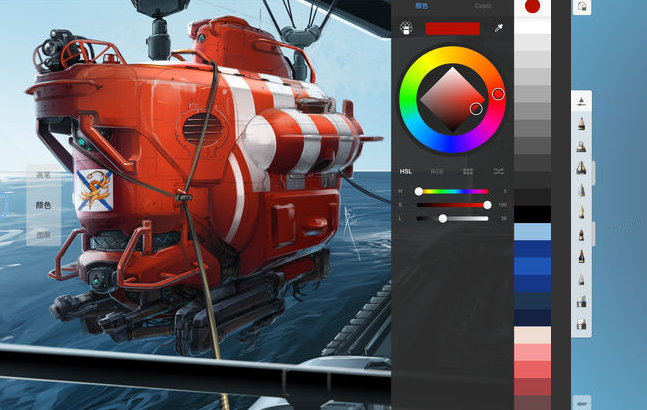The image size is (647, 410).
Task: Click the current red color preview bar
Action: coord(452,28)
